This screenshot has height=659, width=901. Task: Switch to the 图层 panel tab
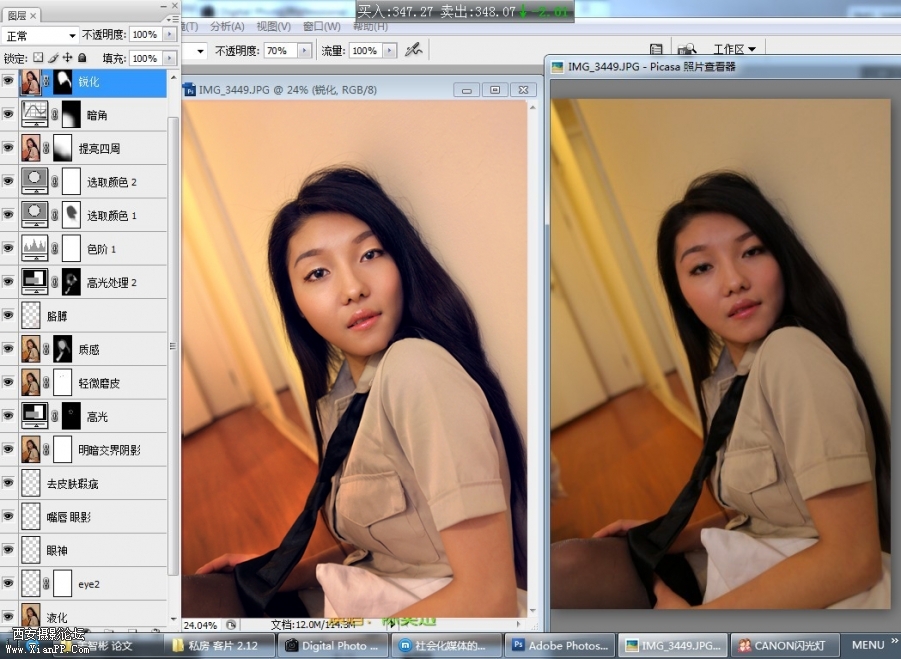tap(18, 16)
